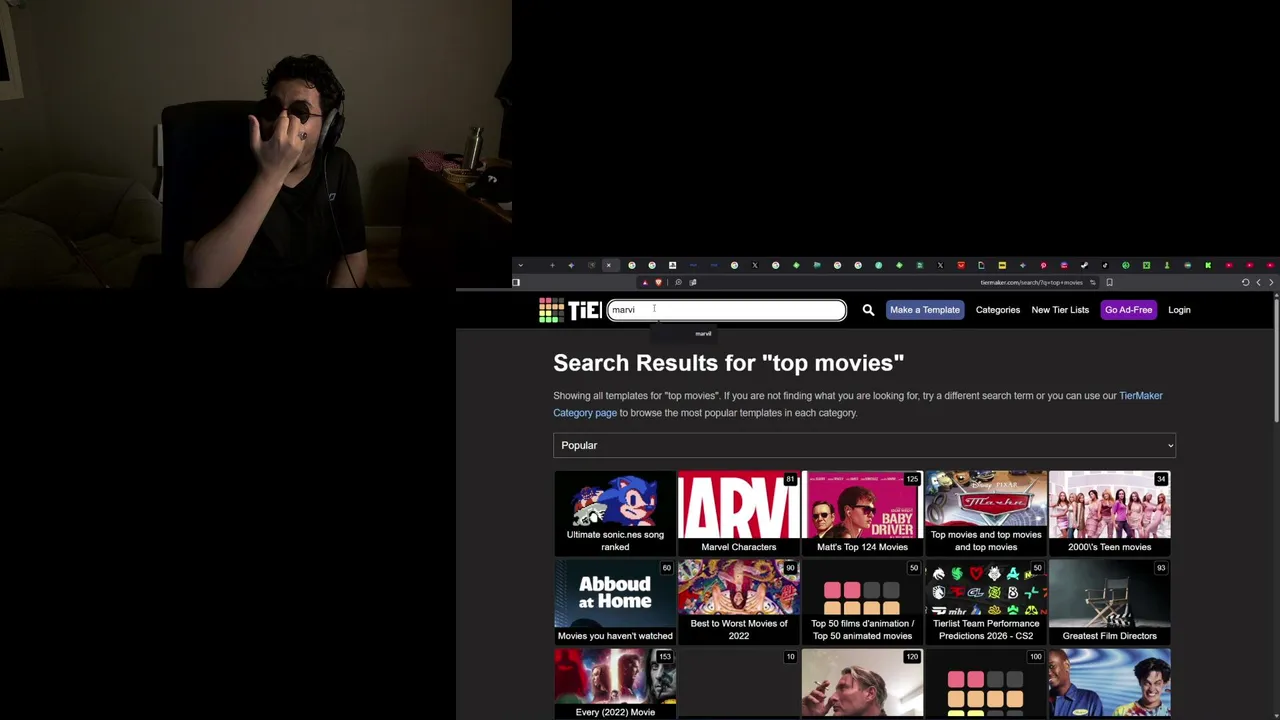
Task: Open the Brave Rewards triangle icon
Action: click(645, 282)
